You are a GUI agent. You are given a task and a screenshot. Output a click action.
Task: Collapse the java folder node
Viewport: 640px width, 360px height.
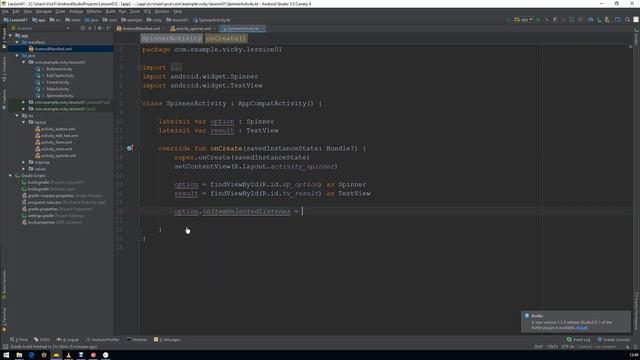(x=17, y=56)
